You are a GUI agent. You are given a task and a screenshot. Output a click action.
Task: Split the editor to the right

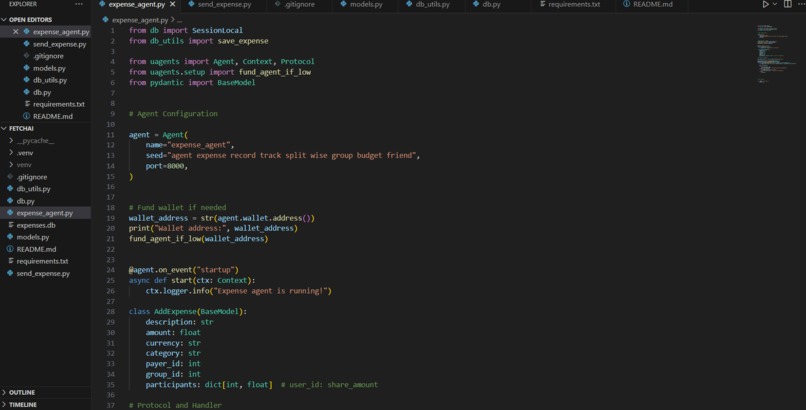click(787, 4)
